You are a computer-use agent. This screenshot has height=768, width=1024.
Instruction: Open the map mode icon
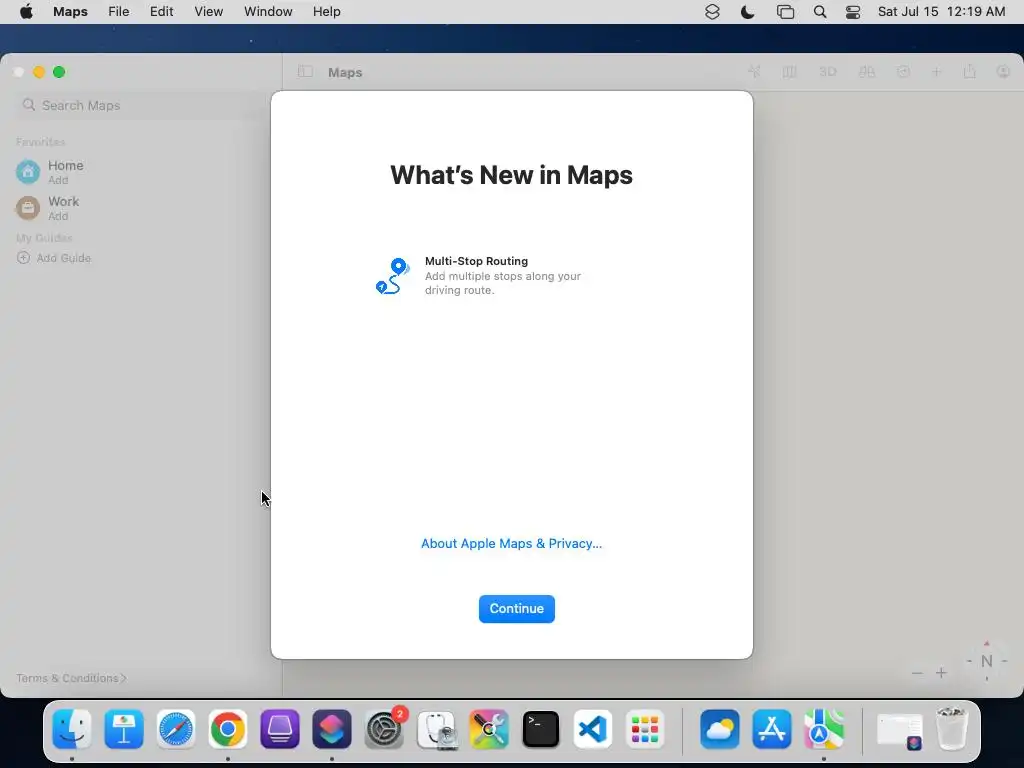790,72
